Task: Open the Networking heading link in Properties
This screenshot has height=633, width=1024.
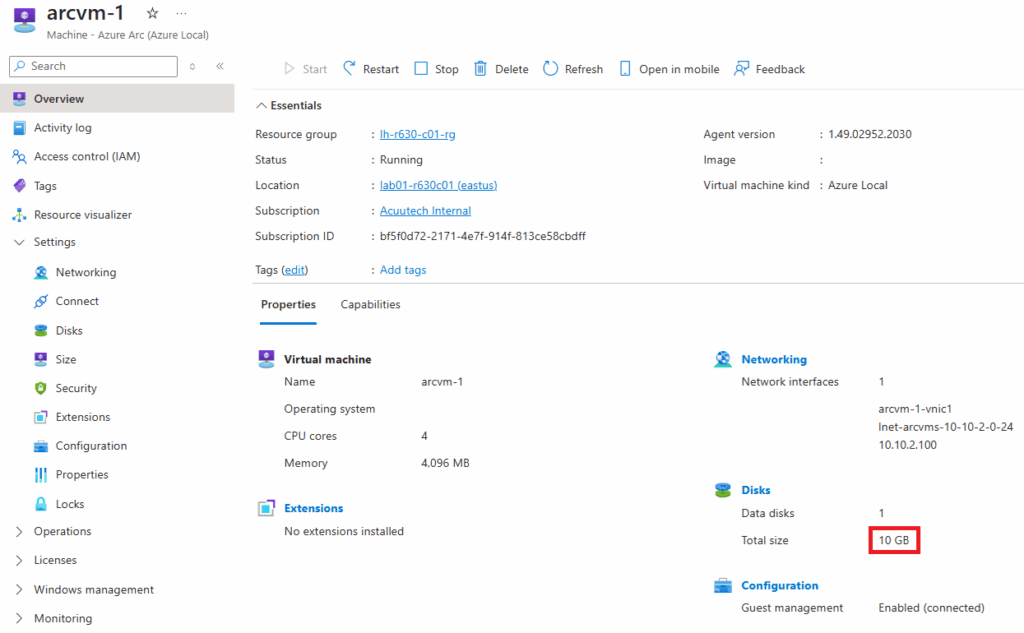Action: pos(774,359)
